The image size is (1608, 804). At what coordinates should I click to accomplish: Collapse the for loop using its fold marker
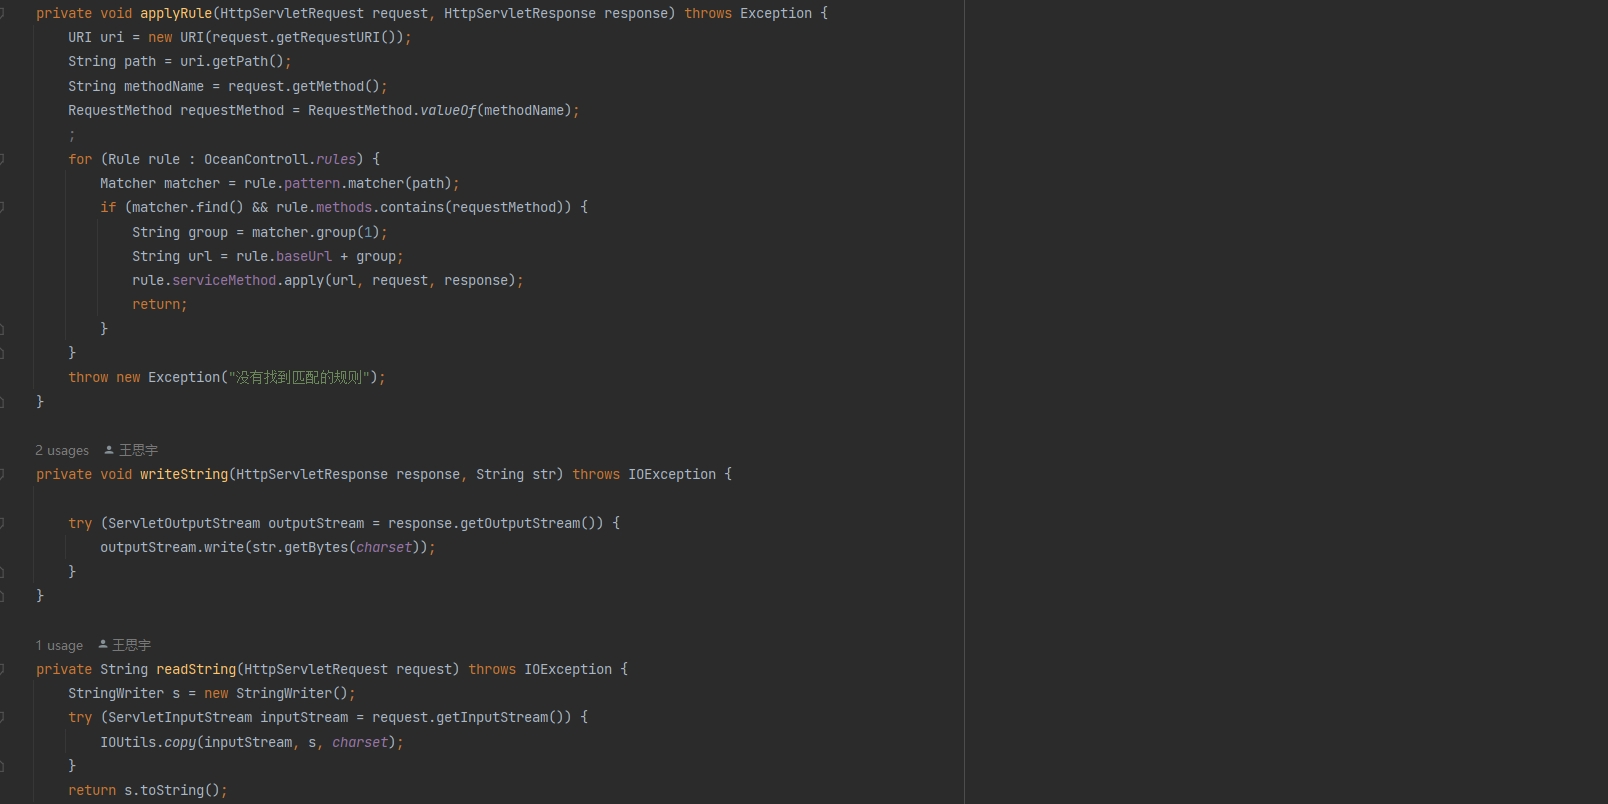tap(2, 159)
